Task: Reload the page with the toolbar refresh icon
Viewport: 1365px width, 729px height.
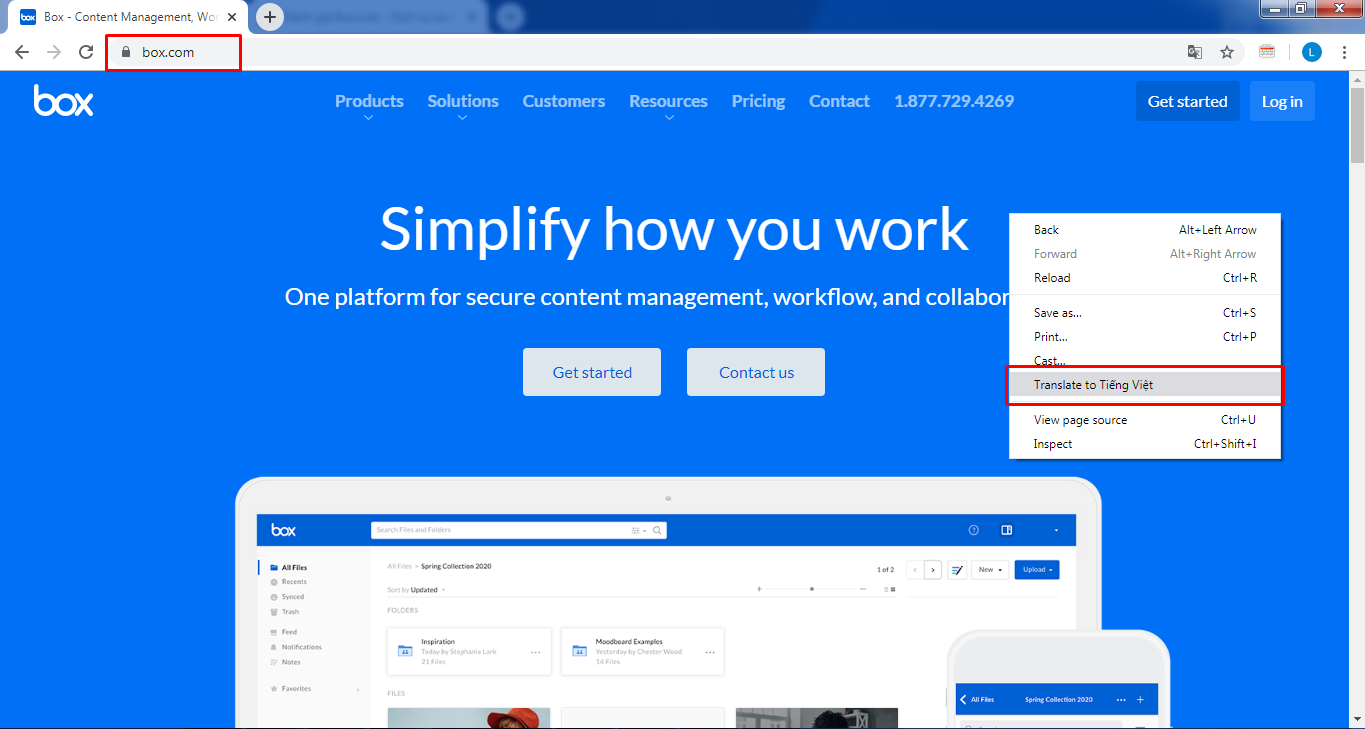Action: tap(86, 52)
